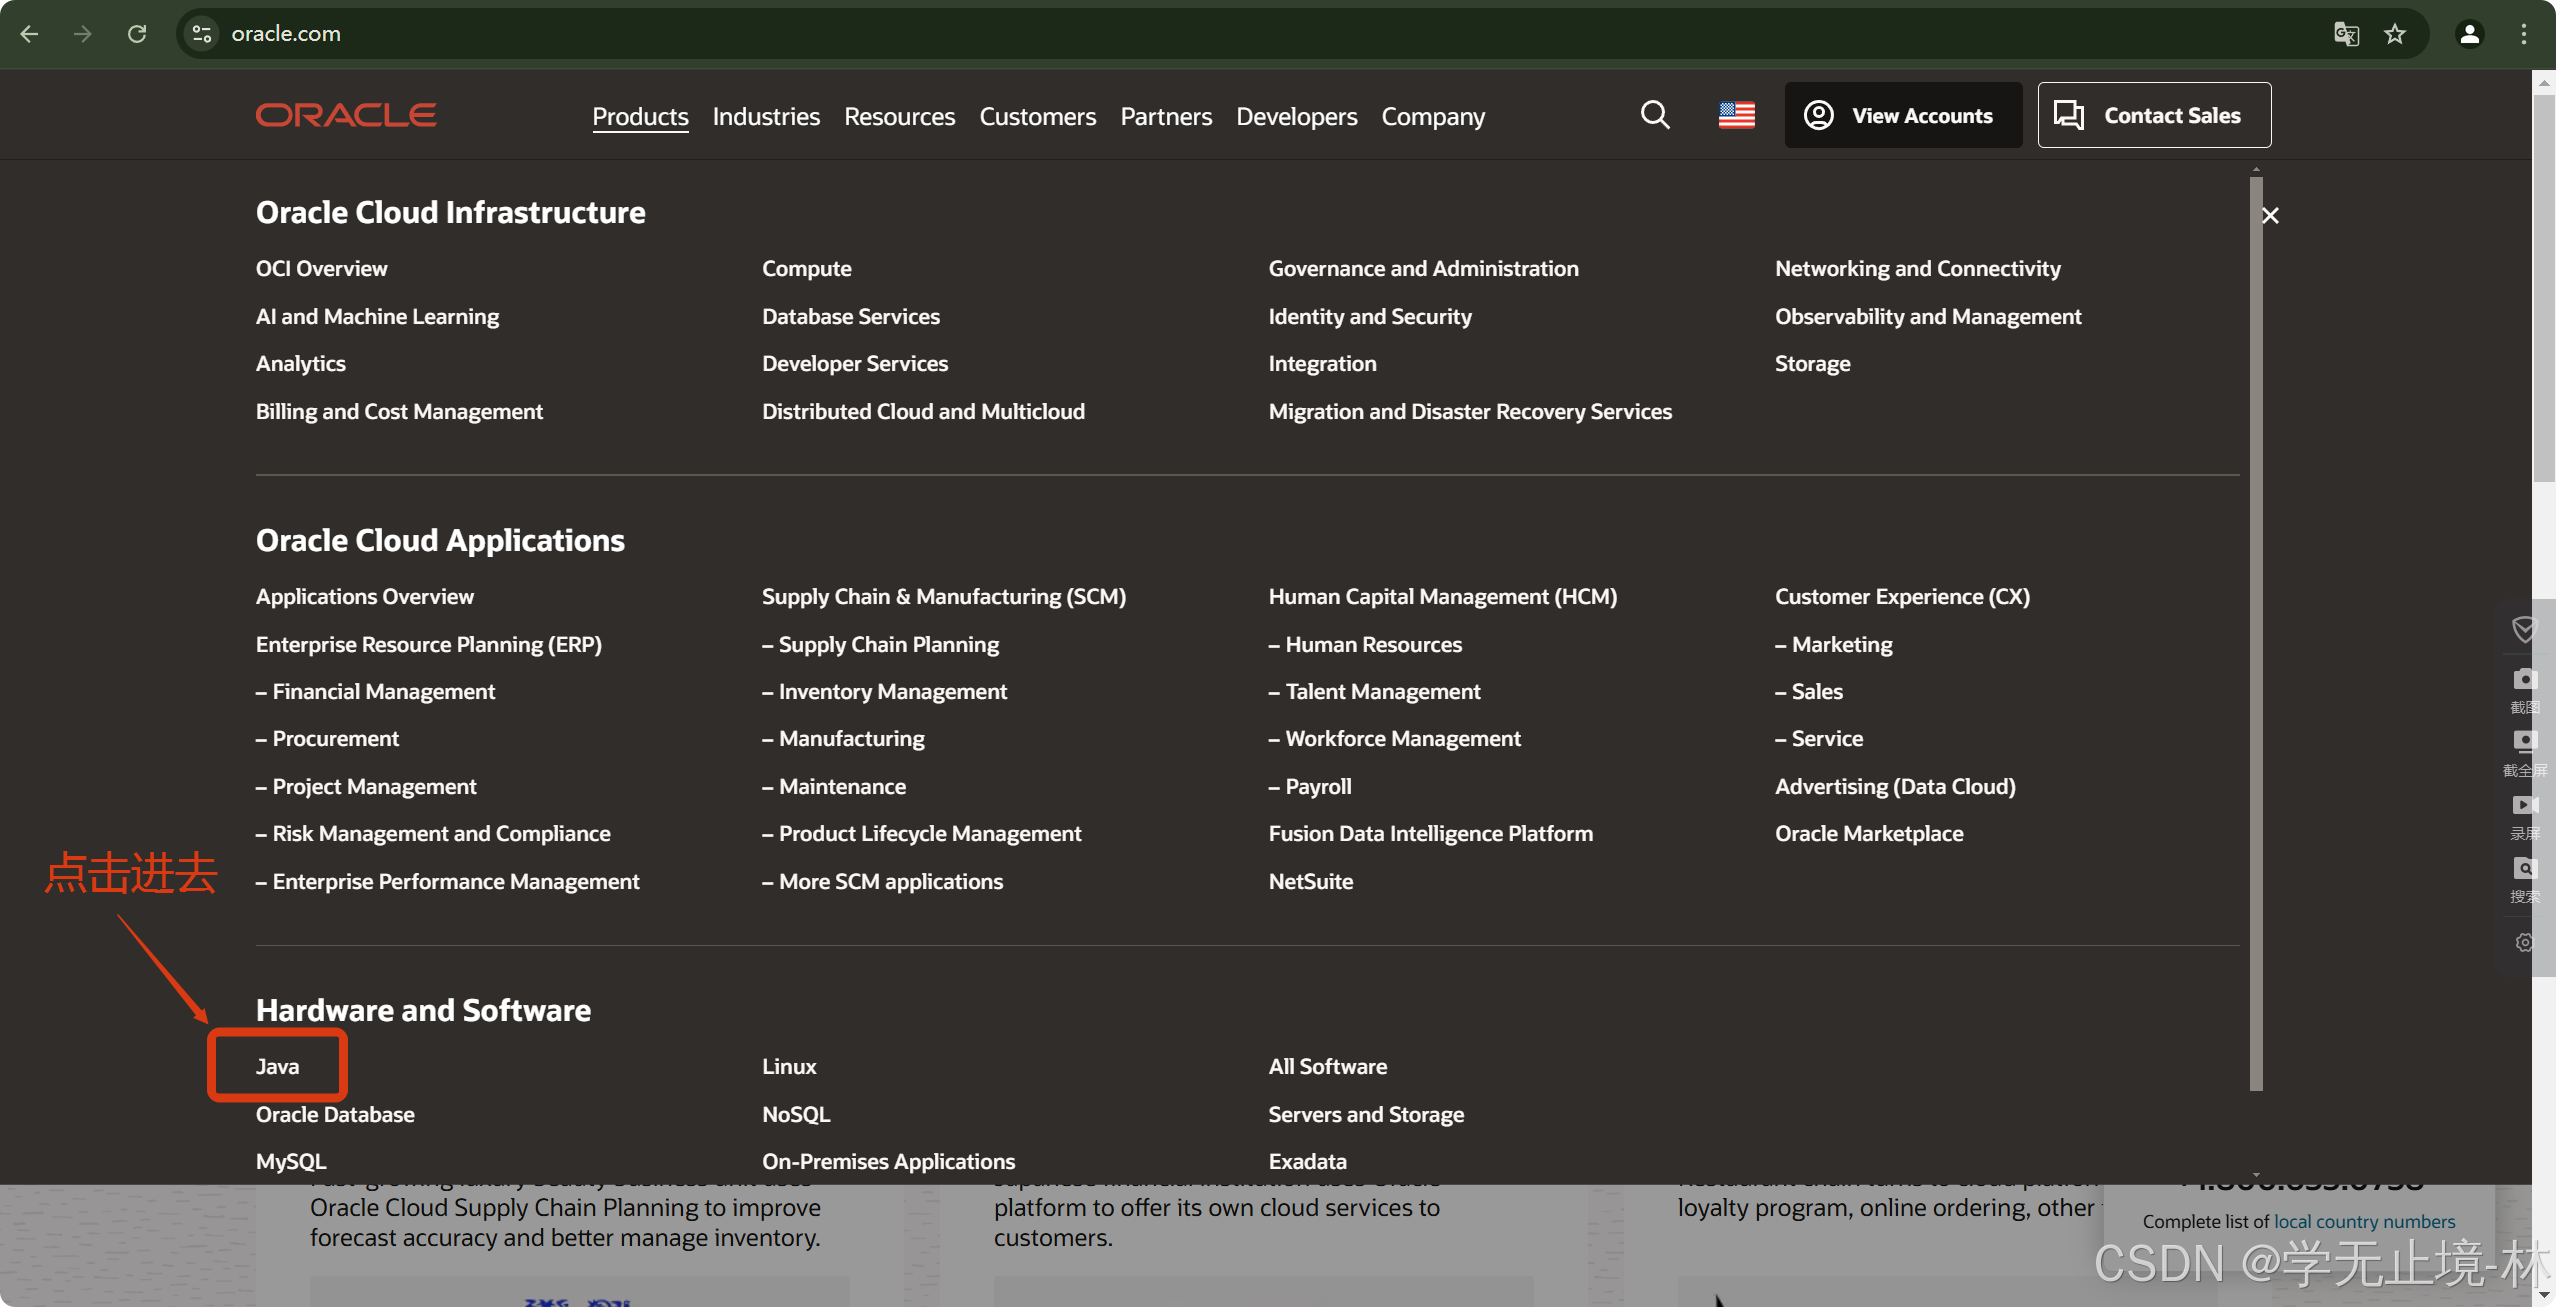Click the US flag country selector

coord(1736,115)
